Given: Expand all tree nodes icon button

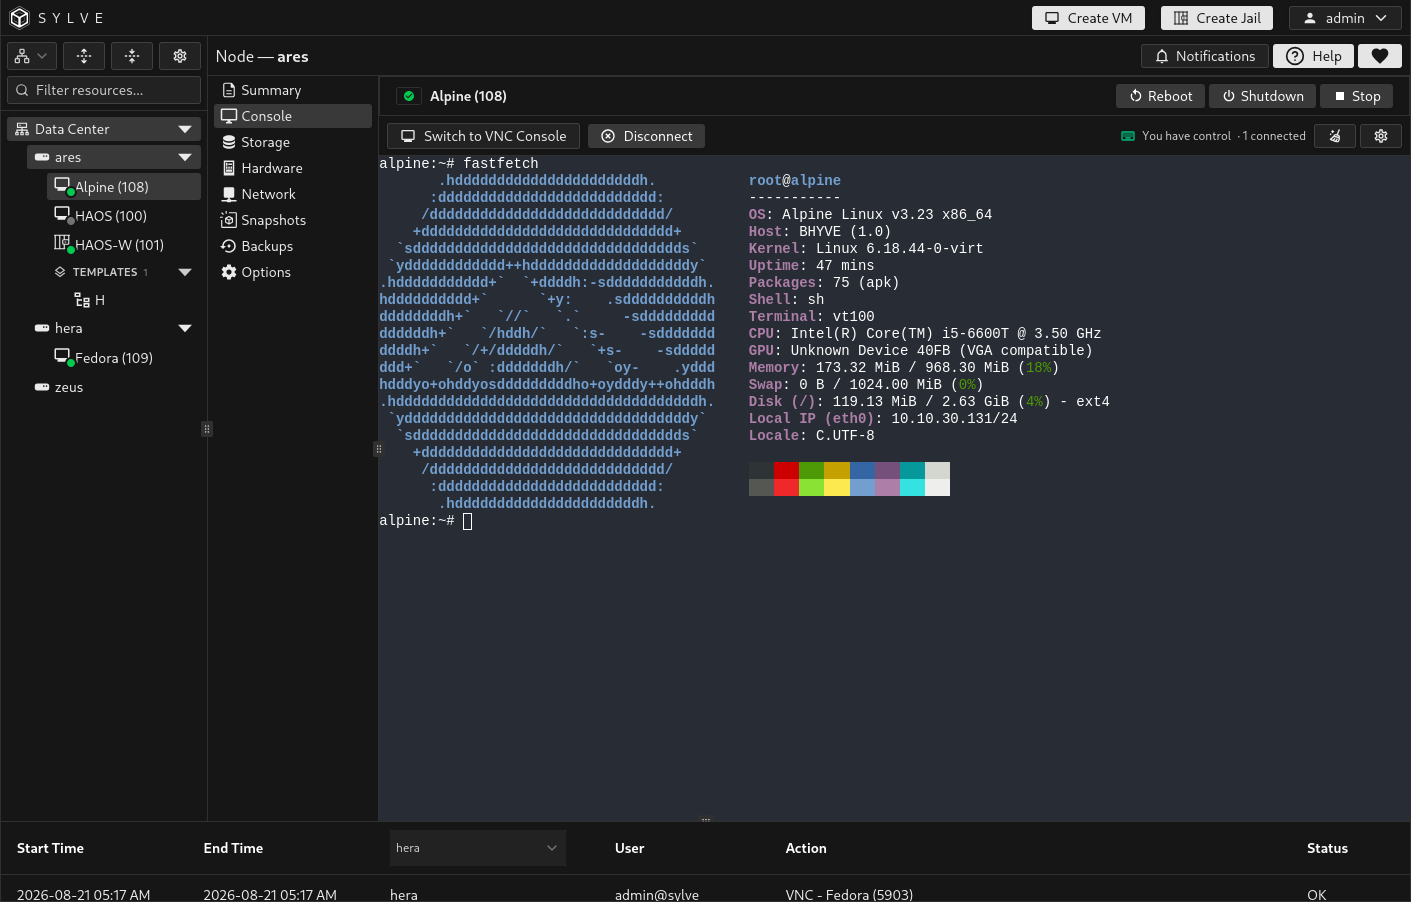Looking at the screenshot, I should pyautogui.click(x=84, y=56).
